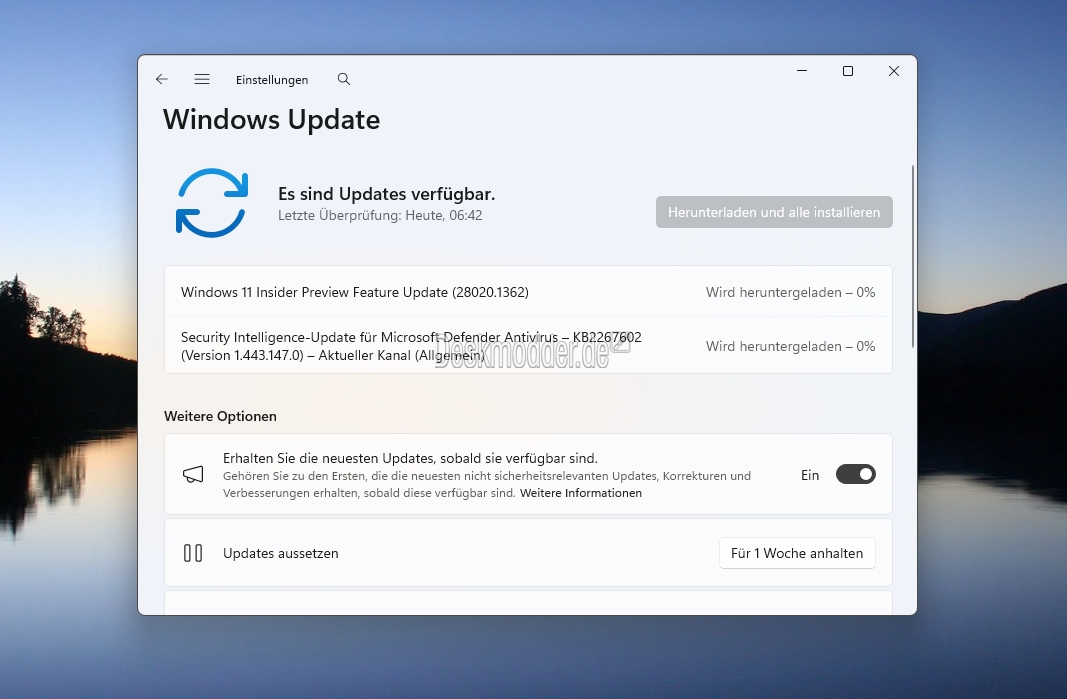The height and width of the screenshot is (699, 1067).
Task: Click the 'Einstellungen' title in header
Action: [272, 80]
